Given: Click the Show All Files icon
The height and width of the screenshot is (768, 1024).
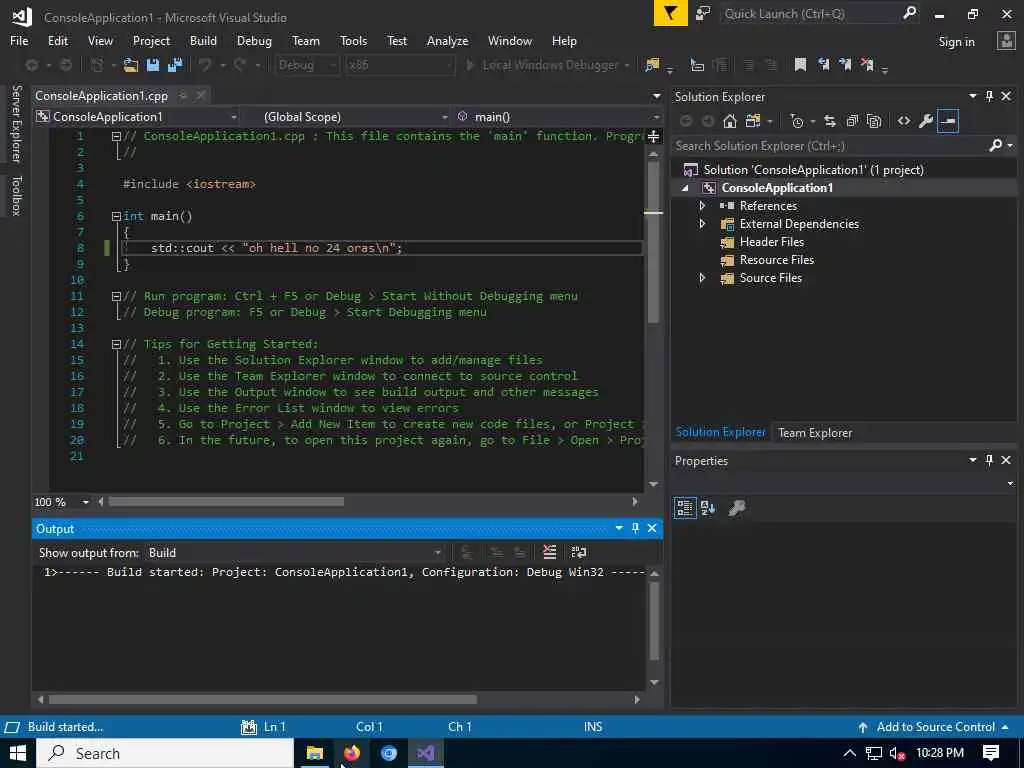Looking at the screenshot, I should (x=874, y=121).
